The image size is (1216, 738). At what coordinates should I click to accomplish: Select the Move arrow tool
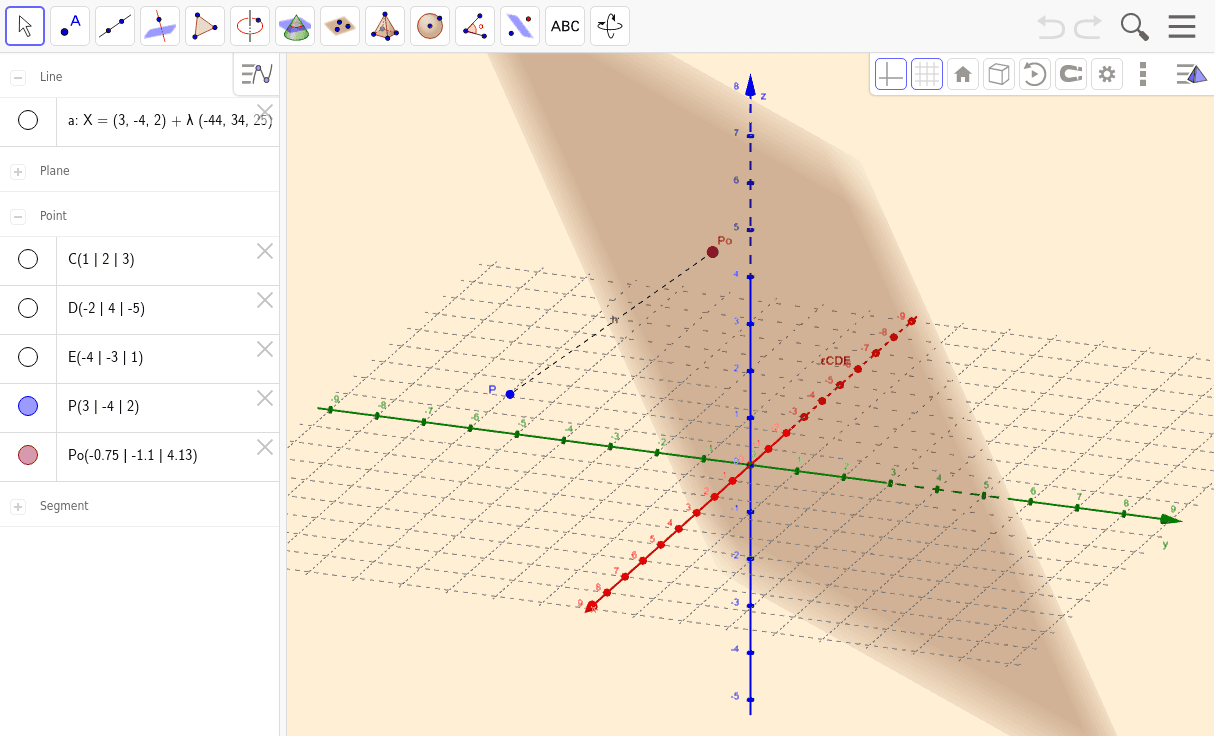point(25,26)
